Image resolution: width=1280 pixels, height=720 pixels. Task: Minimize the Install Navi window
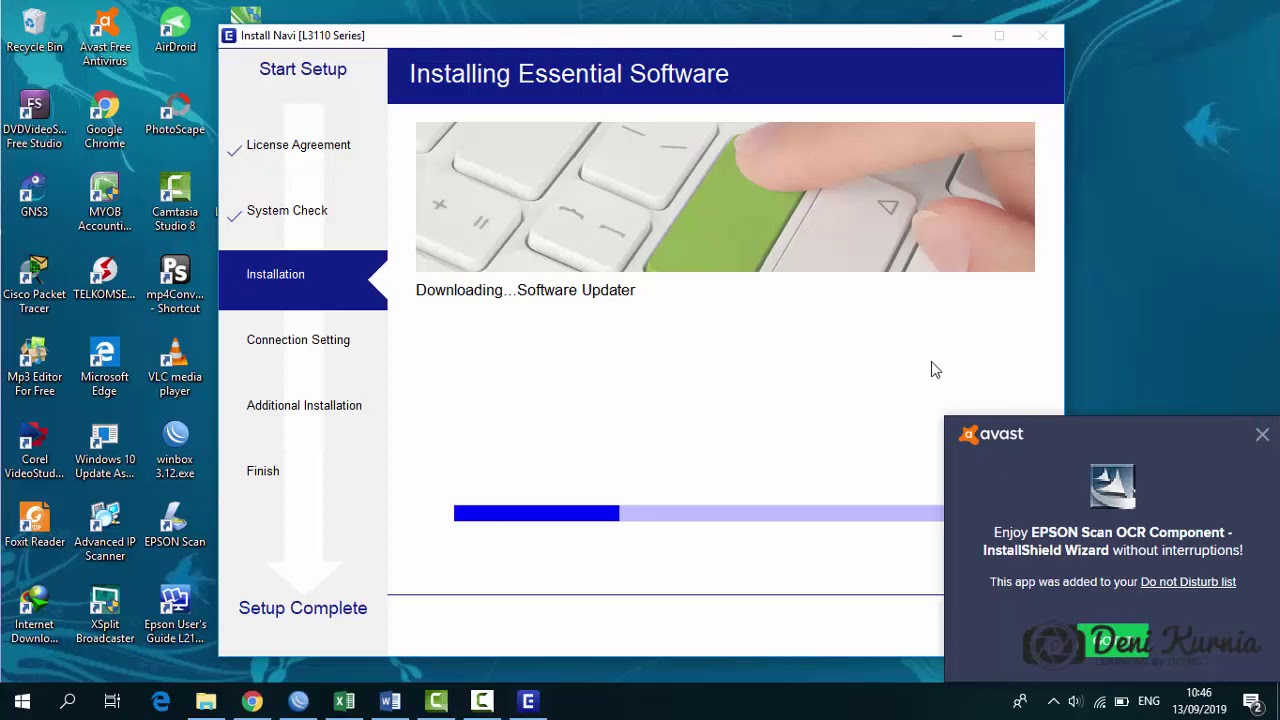coord(957,36)
